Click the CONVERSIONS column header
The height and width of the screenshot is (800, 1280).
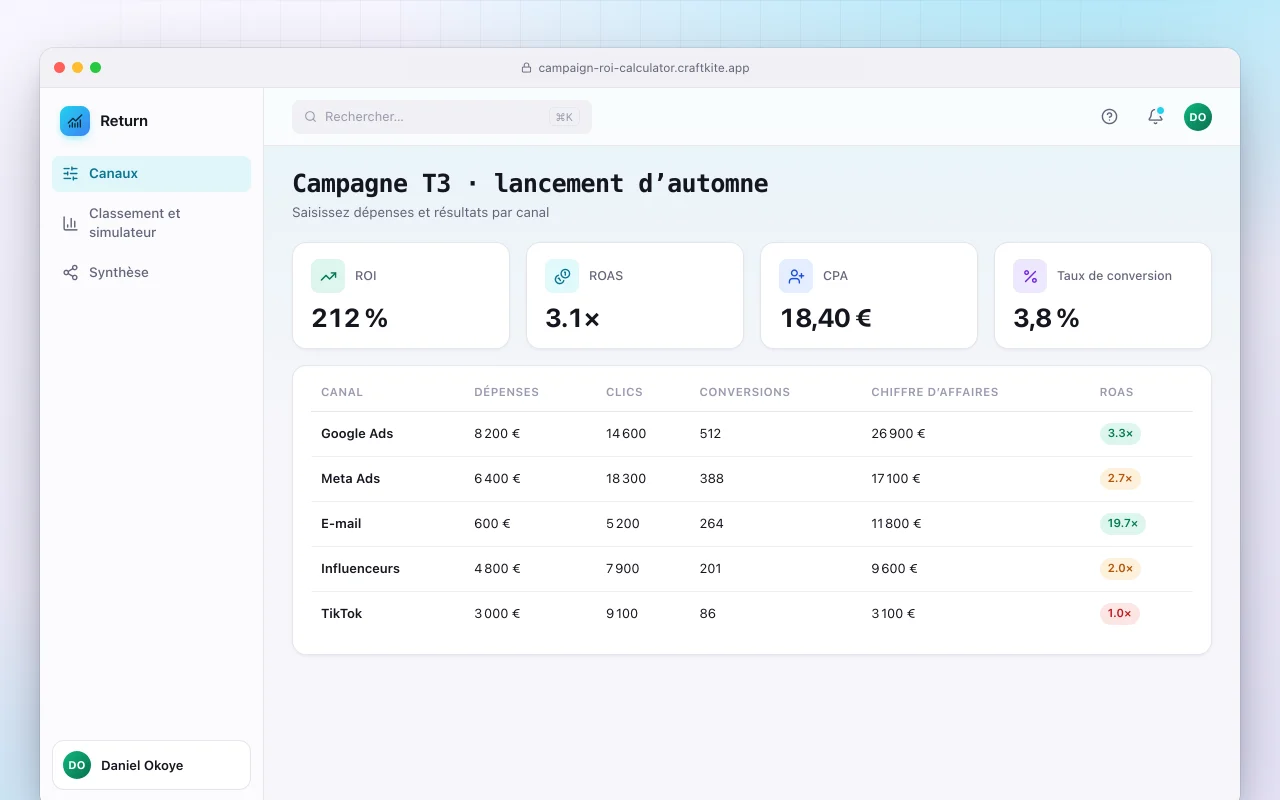(x=745, y=392)
